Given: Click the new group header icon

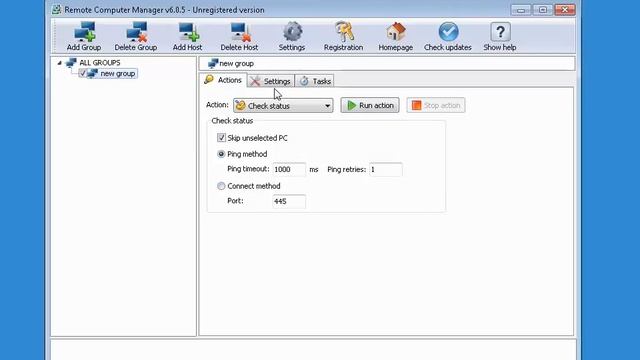Looking at the screenshot, I should pyautogui.click(x=213, y=63).
